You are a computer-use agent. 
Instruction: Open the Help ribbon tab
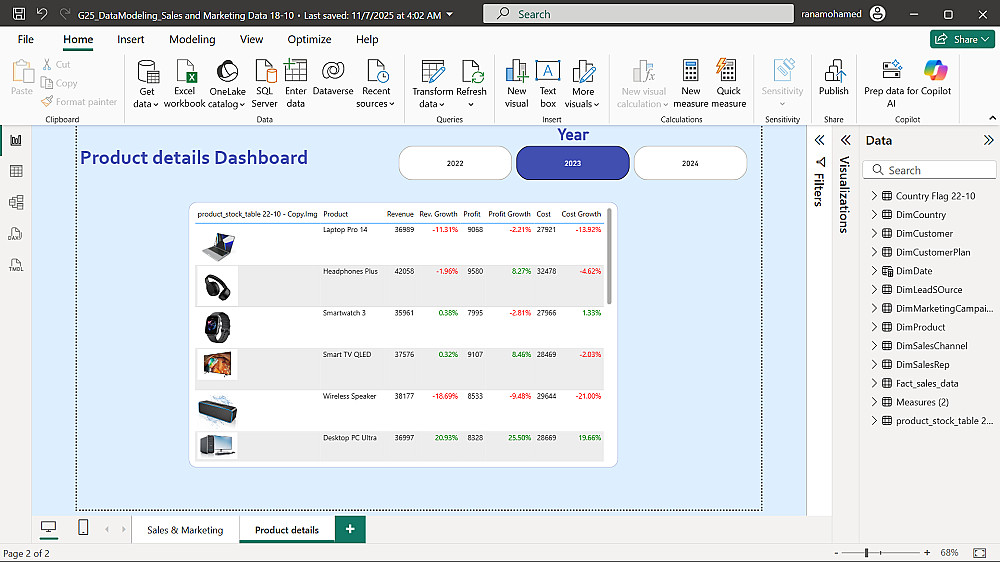(367, 40)
